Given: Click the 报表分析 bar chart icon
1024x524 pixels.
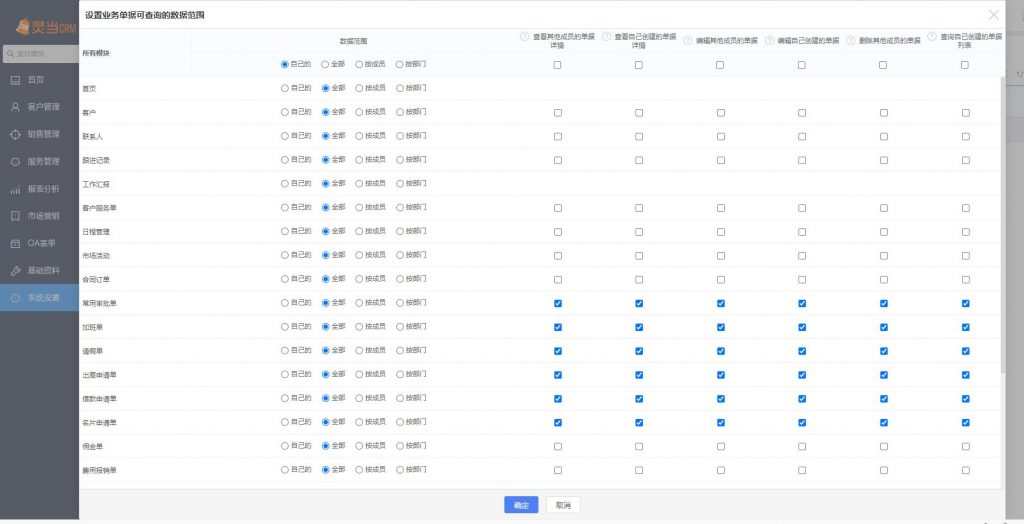Looking at the screenshot, I should [x=16, y=189].
